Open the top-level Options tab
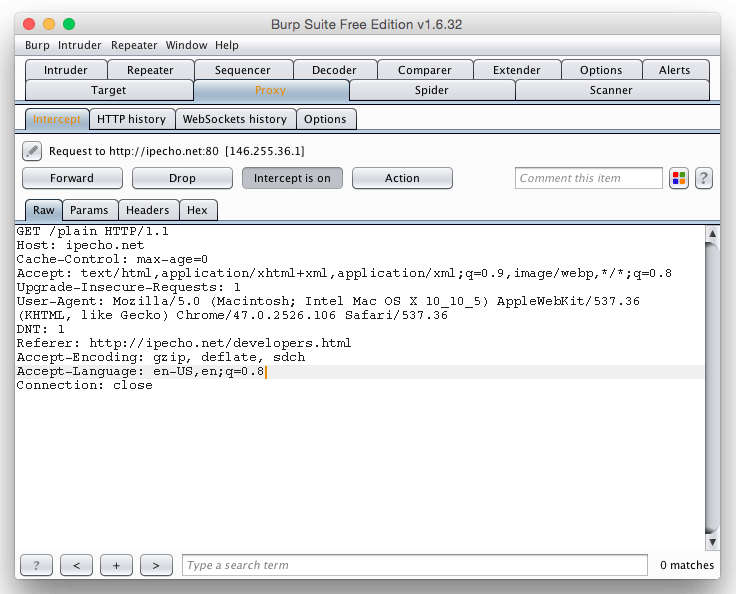The height and width of the screenshot is (594, 736). coord(601,70)
